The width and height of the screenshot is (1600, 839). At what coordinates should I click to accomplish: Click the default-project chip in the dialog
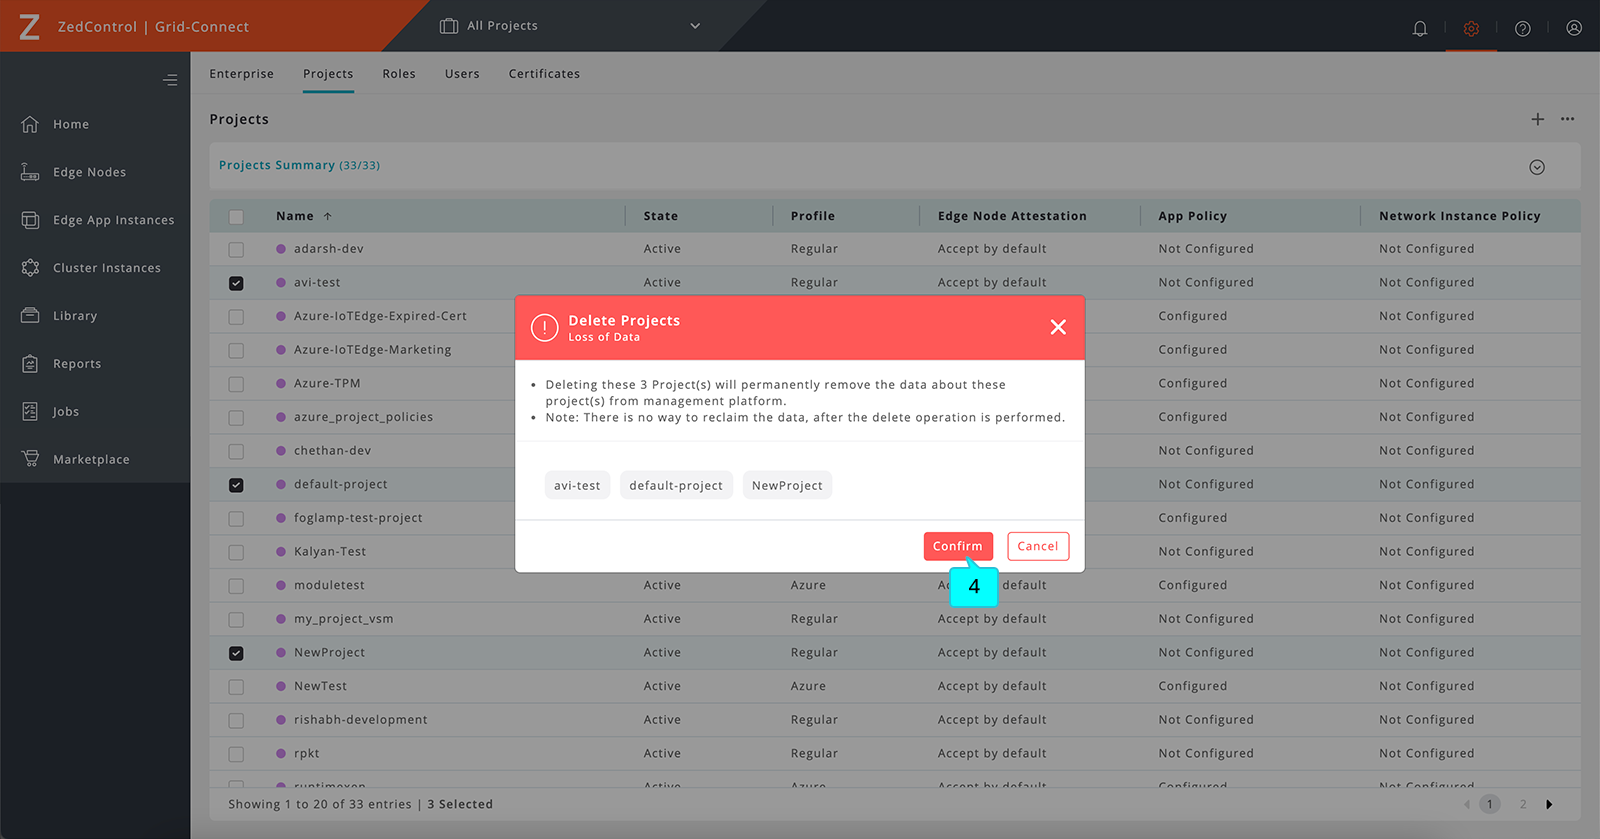point(676,485)
